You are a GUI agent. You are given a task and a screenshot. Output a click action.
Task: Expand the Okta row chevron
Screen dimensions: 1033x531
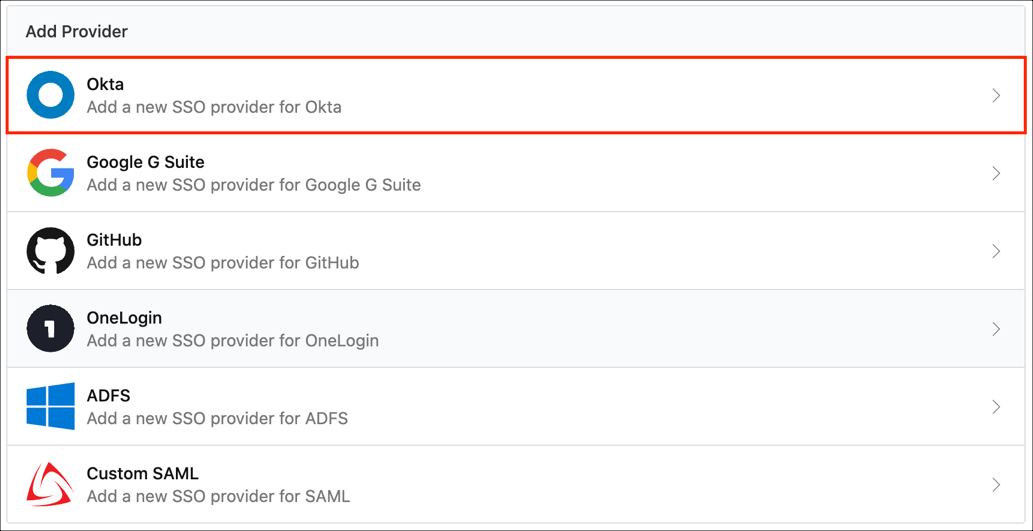[x=996, y=96]
